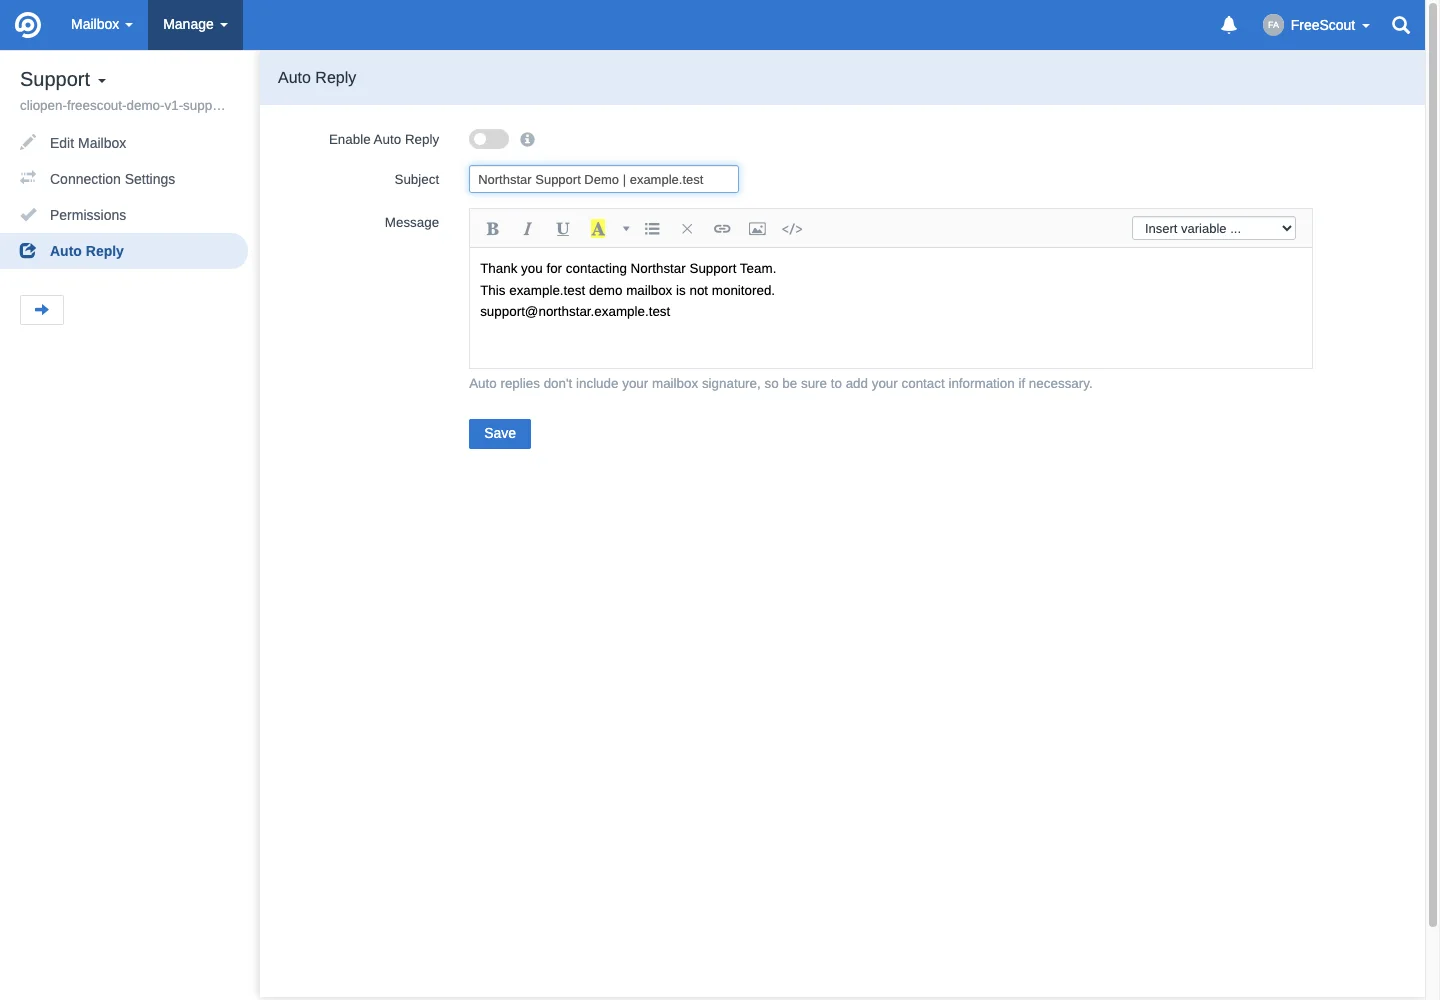
Task: Apply italic formatting
Action: (x=527, y=229)
